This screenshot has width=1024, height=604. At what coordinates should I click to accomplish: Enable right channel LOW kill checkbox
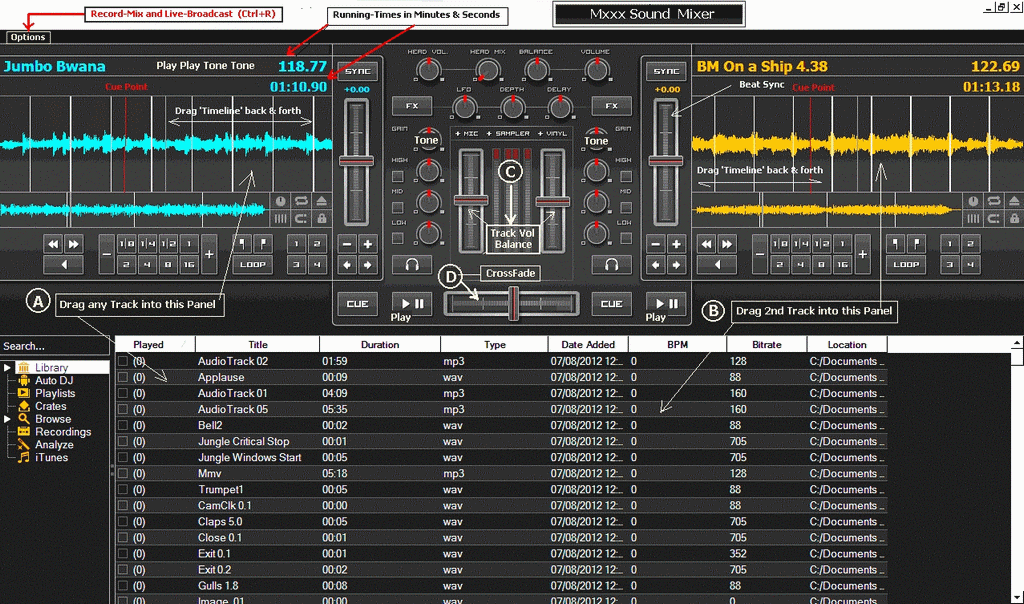point(626,239)
